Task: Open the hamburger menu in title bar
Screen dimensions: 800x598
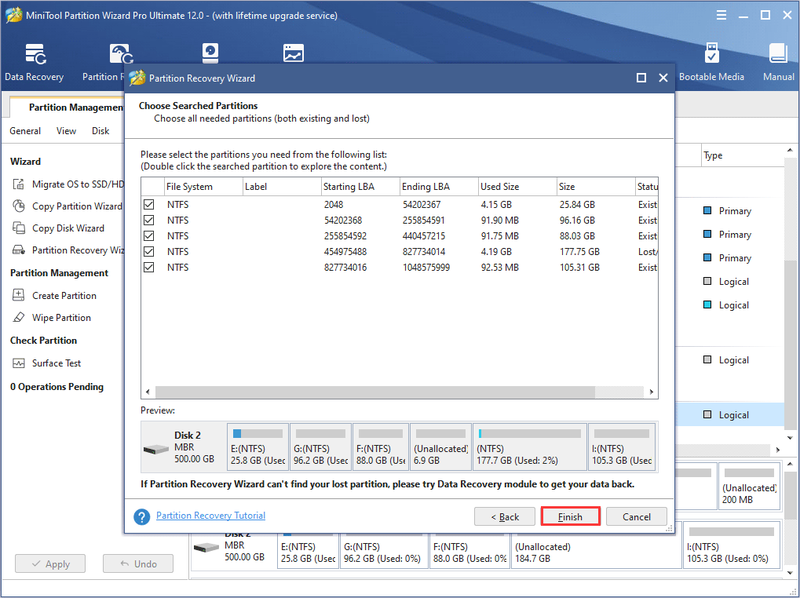Action: pyautogui.click(x=721, y=15)
